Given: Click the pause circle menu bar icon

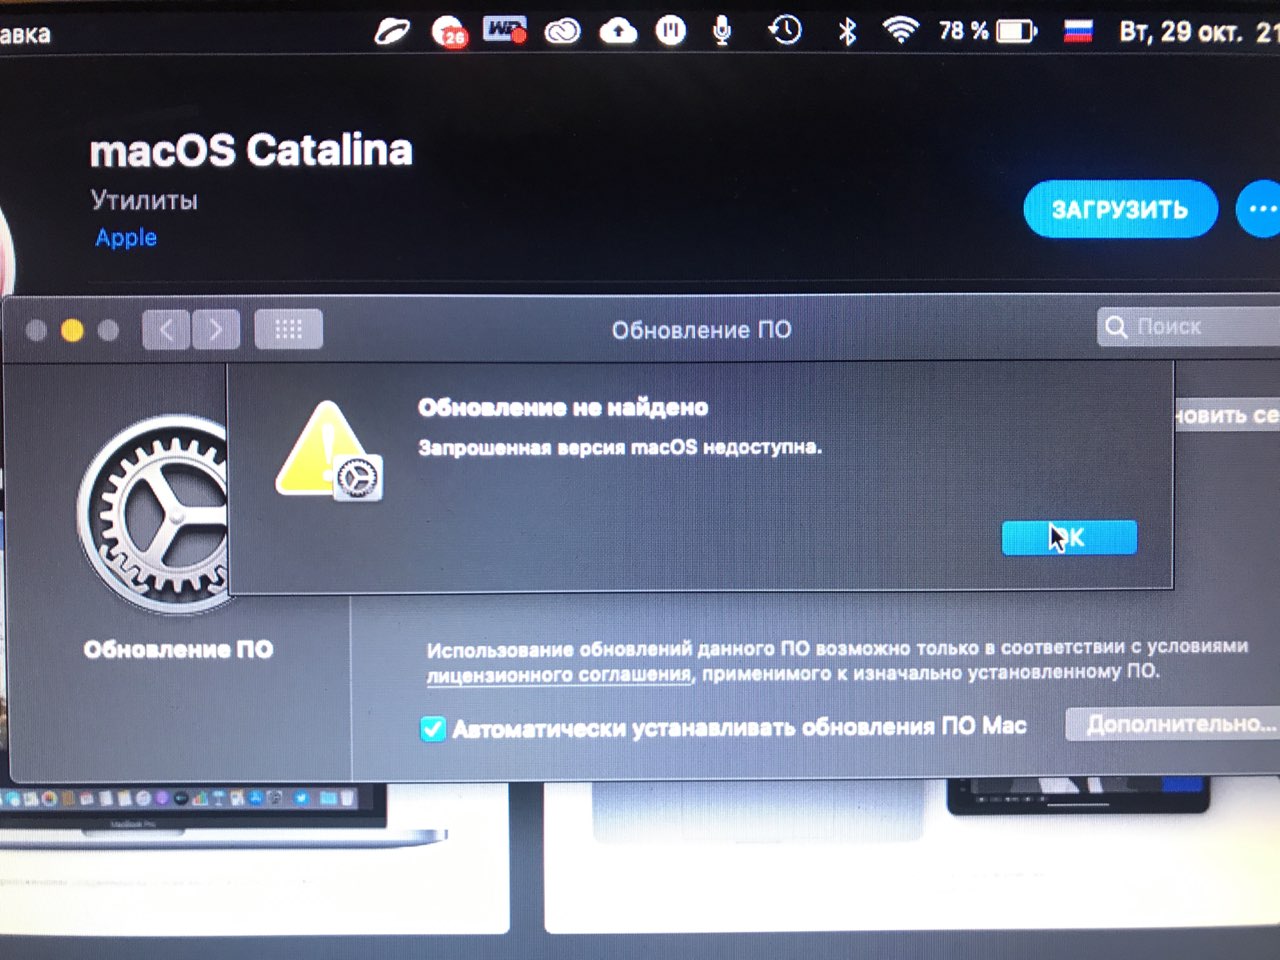Looking at the screenshot, I should coord(671,31).
